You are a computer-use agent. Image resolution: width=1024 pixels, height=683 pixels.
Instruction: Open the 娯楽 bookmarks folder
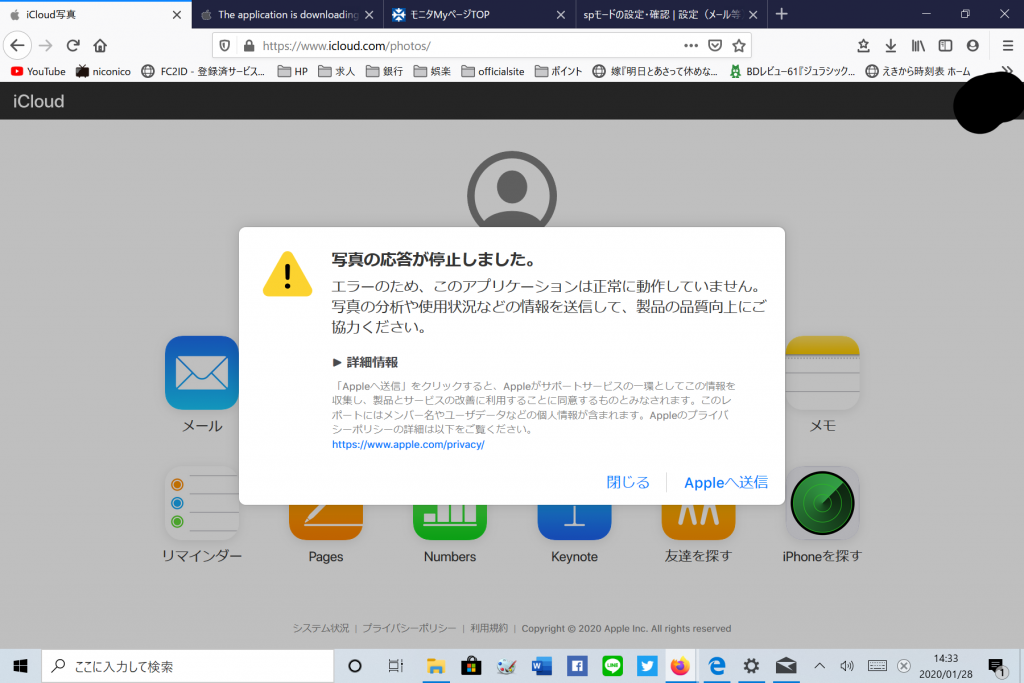(x=432, y=71)
